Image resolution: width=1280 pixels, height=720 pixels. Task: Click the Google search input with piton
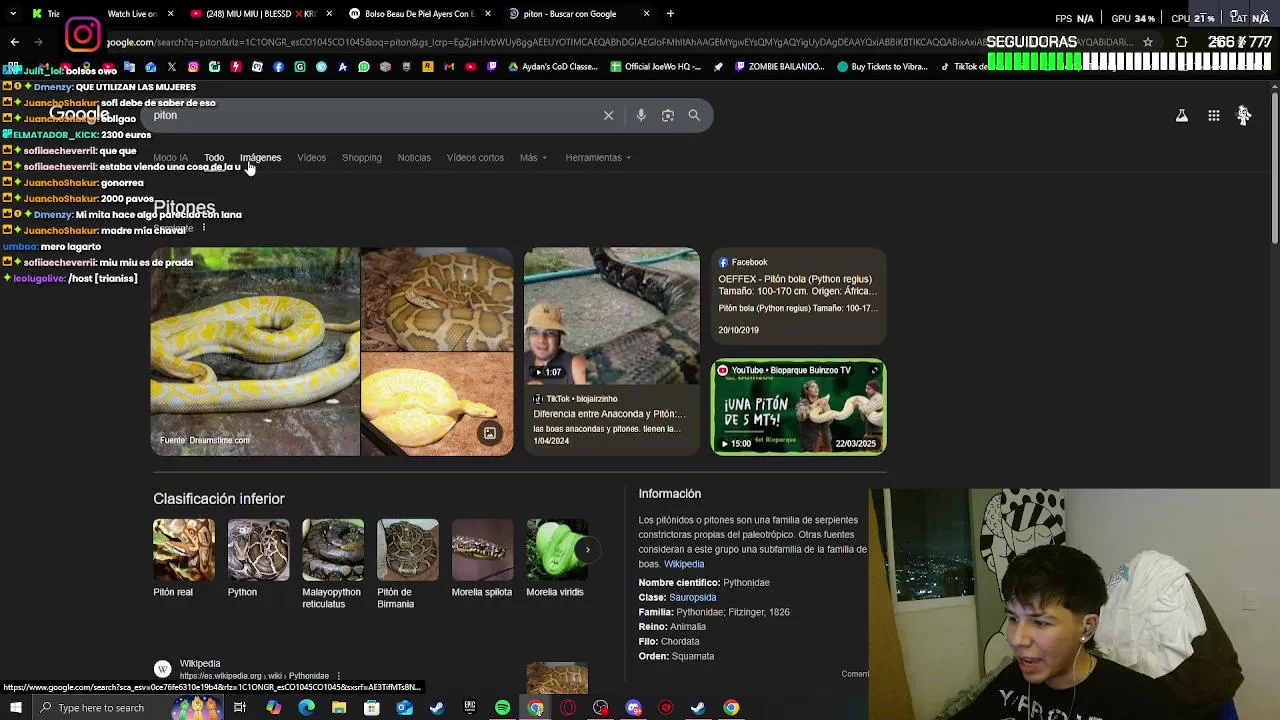375,115
